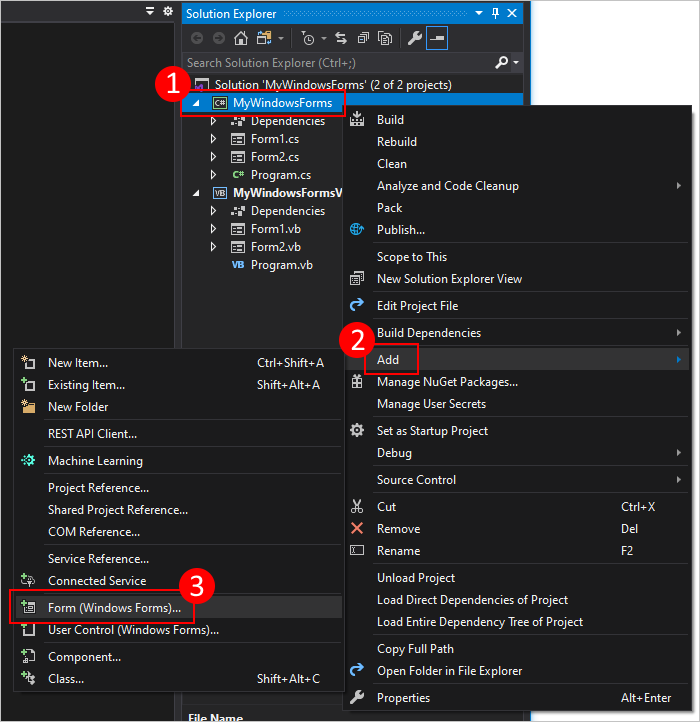Click Manage NuGet Packages... in context menu
The width and height of the screenshot is (700, 722).
tap(447, 382)
